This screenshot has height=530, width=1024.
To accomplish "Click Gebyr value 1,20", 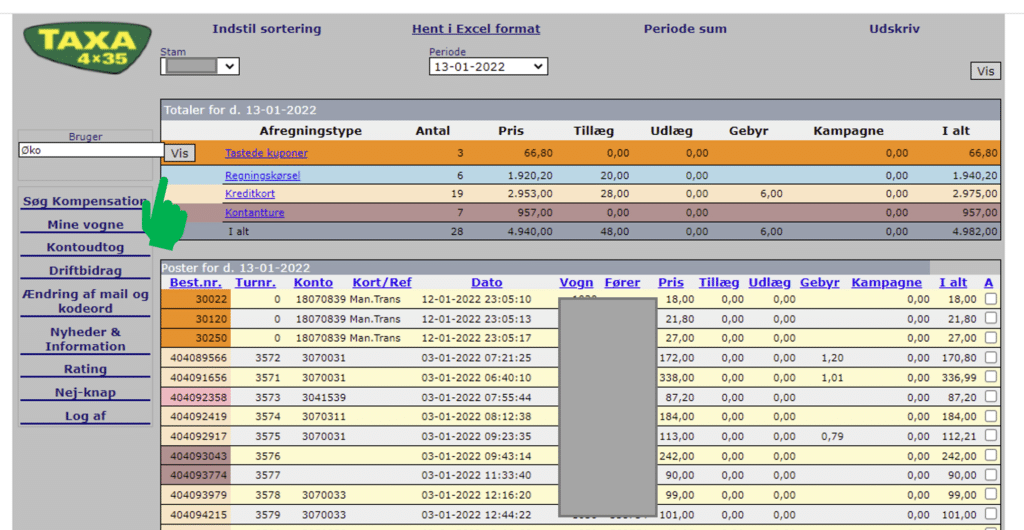I will tap(833, 358).
